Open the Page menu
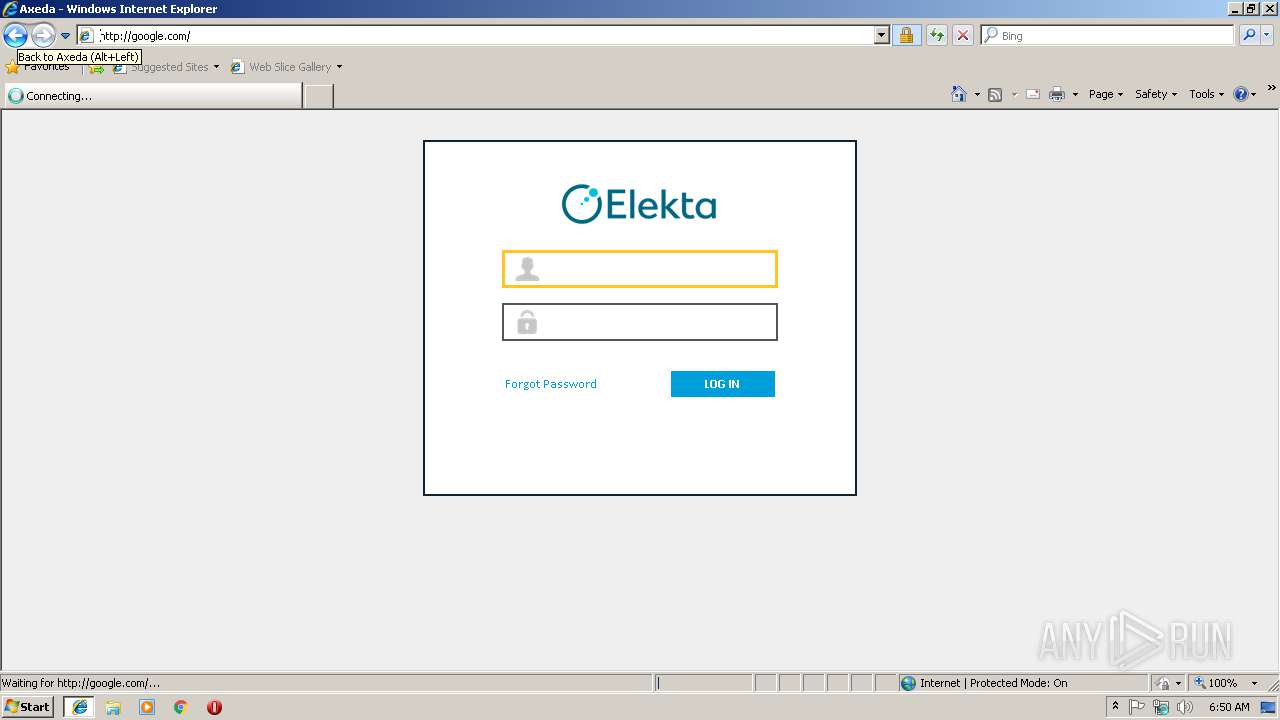 [1106, 94]
